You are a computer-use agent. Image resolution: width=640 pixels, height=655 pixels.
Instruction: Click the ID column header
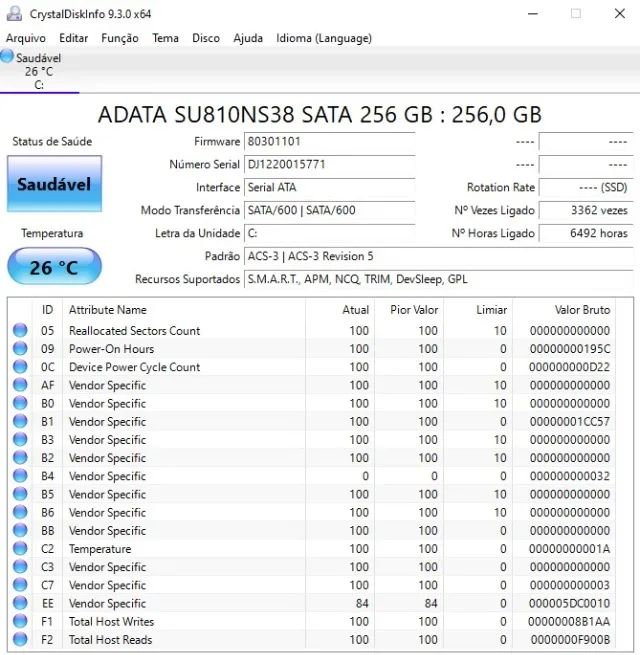pos(47,310)
